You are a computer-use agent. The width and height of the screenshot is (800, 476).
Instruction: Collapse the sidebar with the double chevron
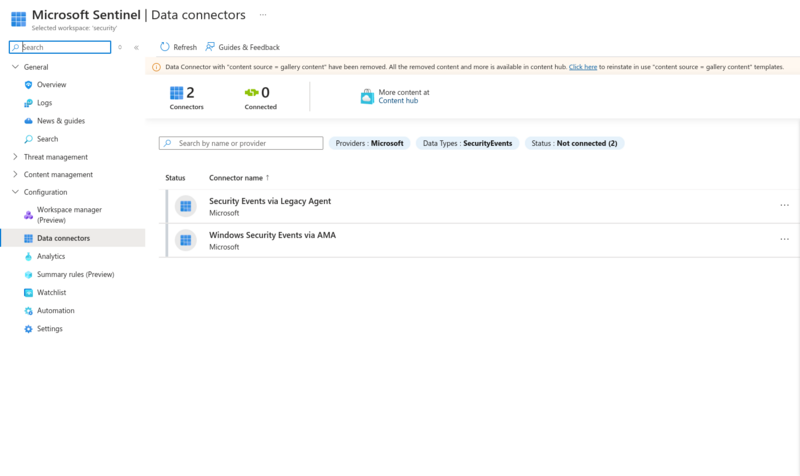tap(136, 47)
